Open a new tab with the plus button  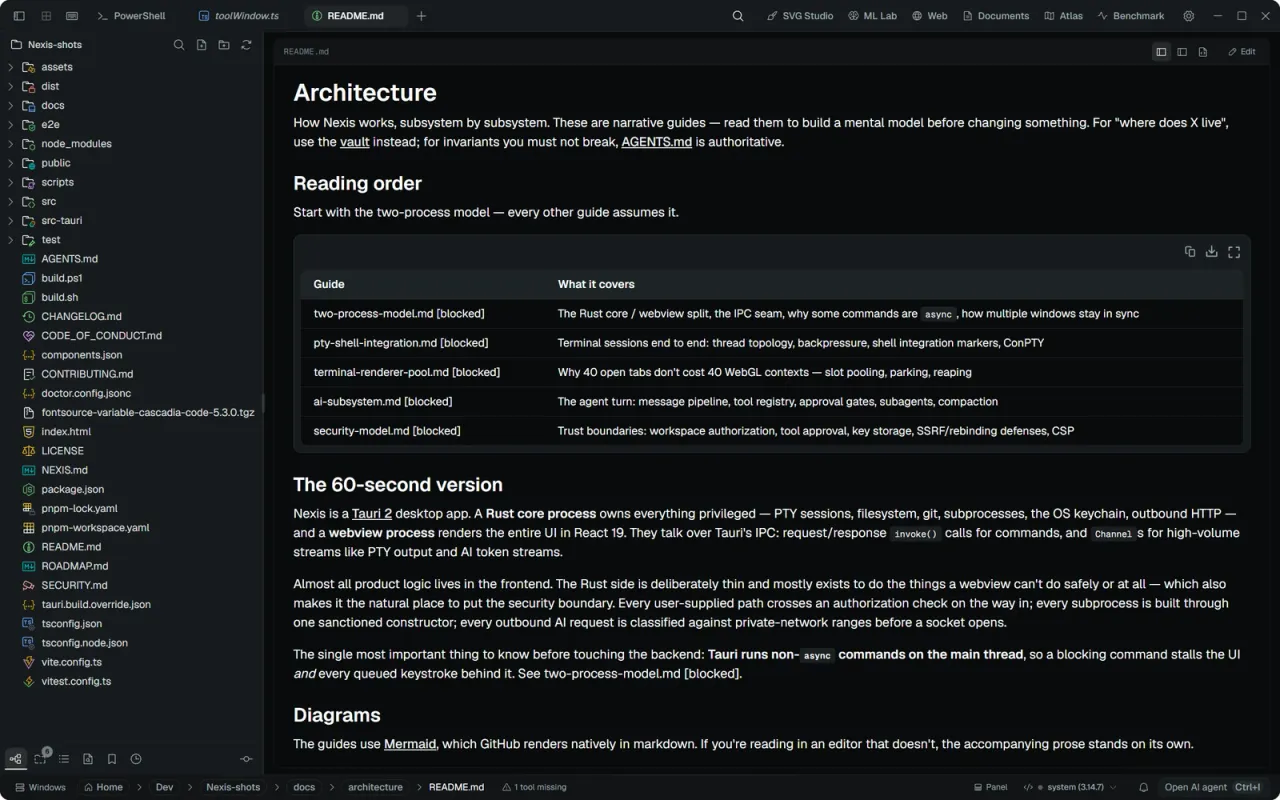pos(421,16)
